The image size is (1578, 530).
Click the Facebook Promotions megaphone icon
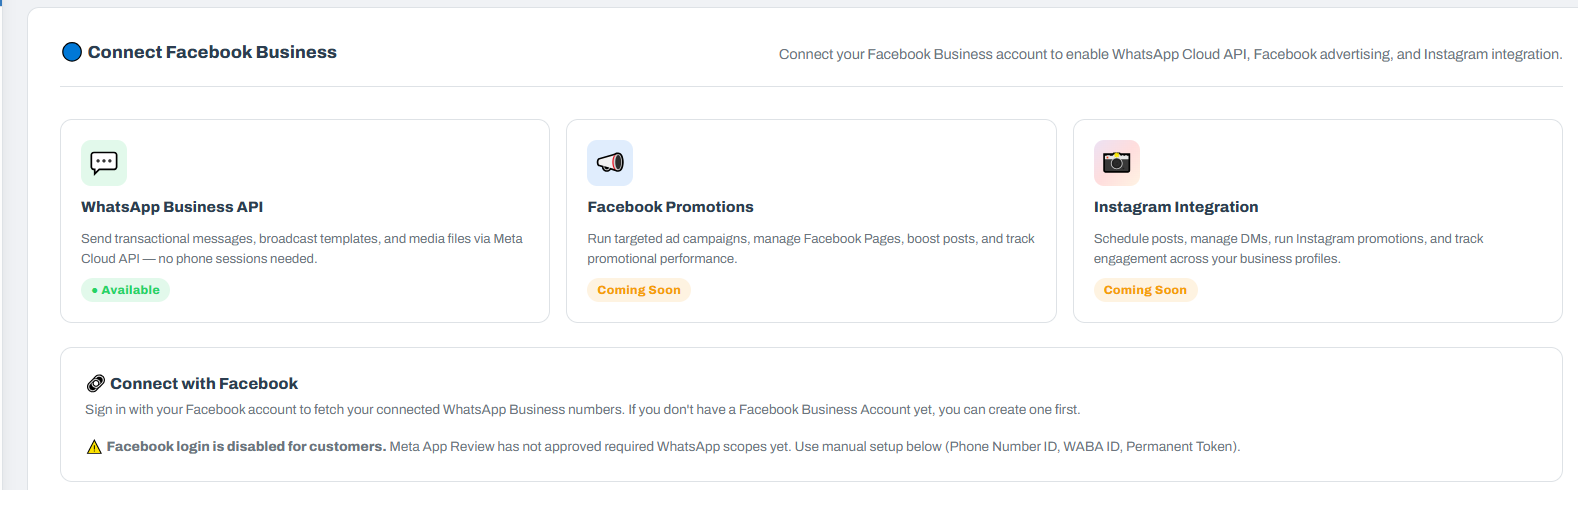coord(610,163)
